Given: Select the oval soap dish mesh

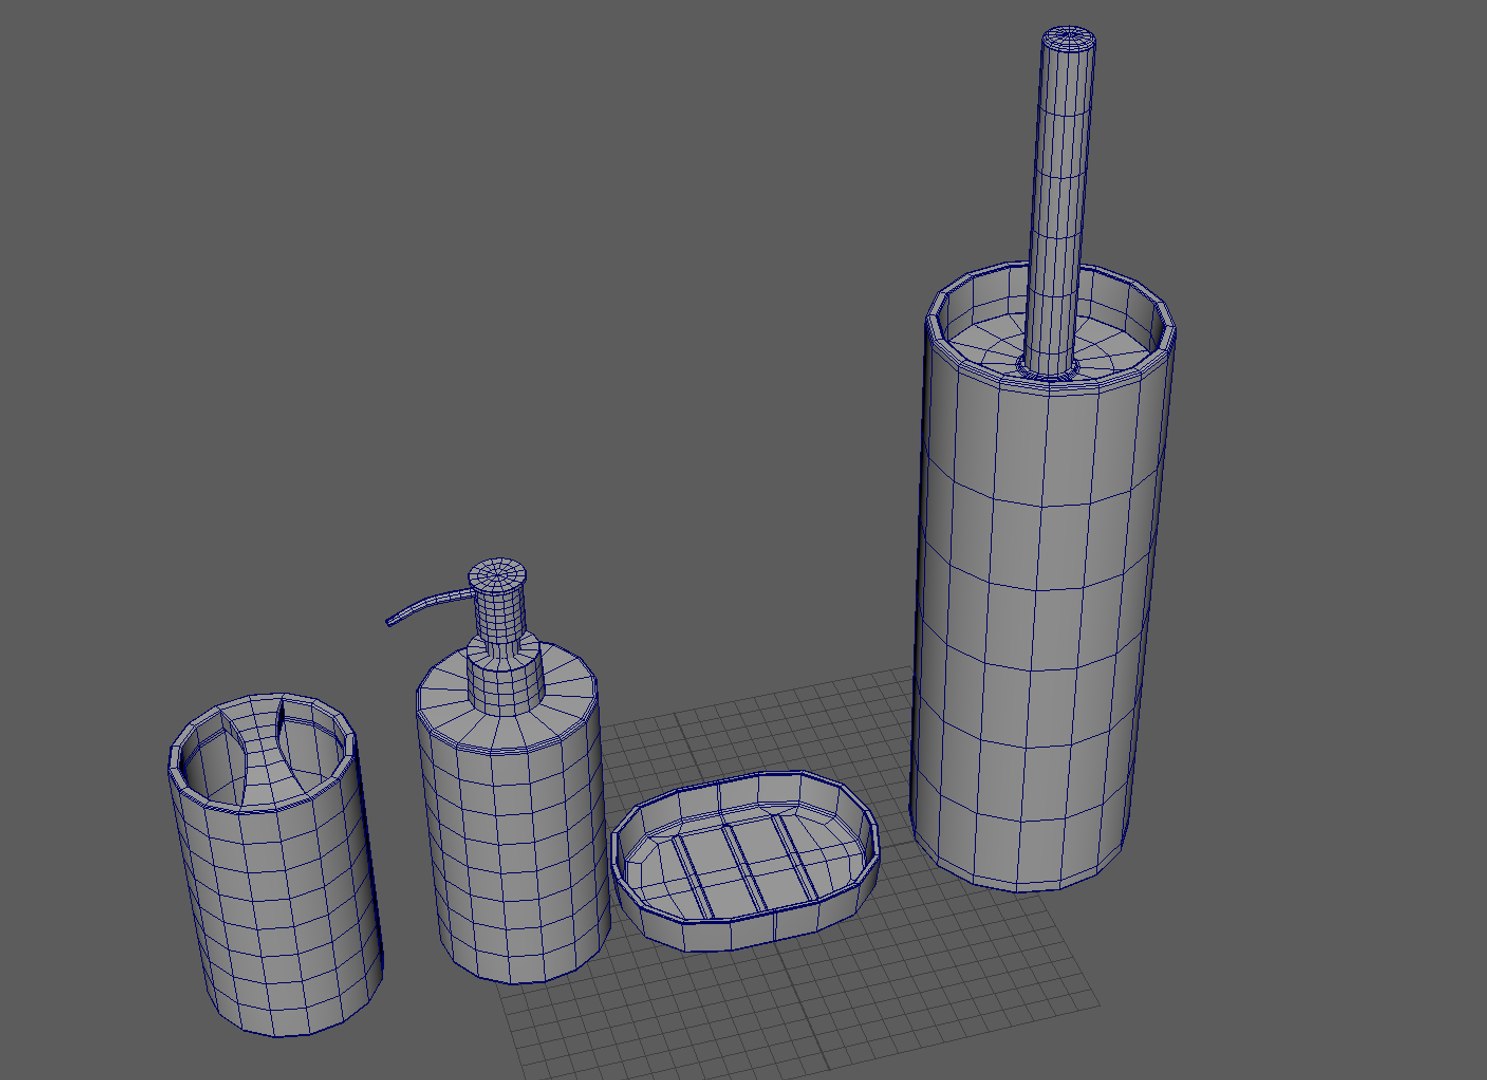Looking at the screenshot, I should coord(746,860).
